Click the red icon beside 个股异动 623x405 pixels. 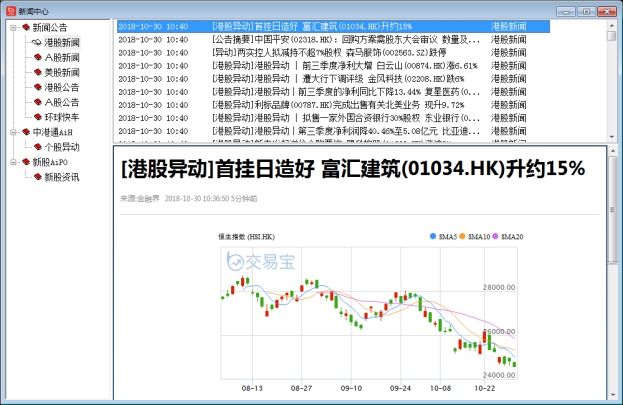click(x=36, y=147)
